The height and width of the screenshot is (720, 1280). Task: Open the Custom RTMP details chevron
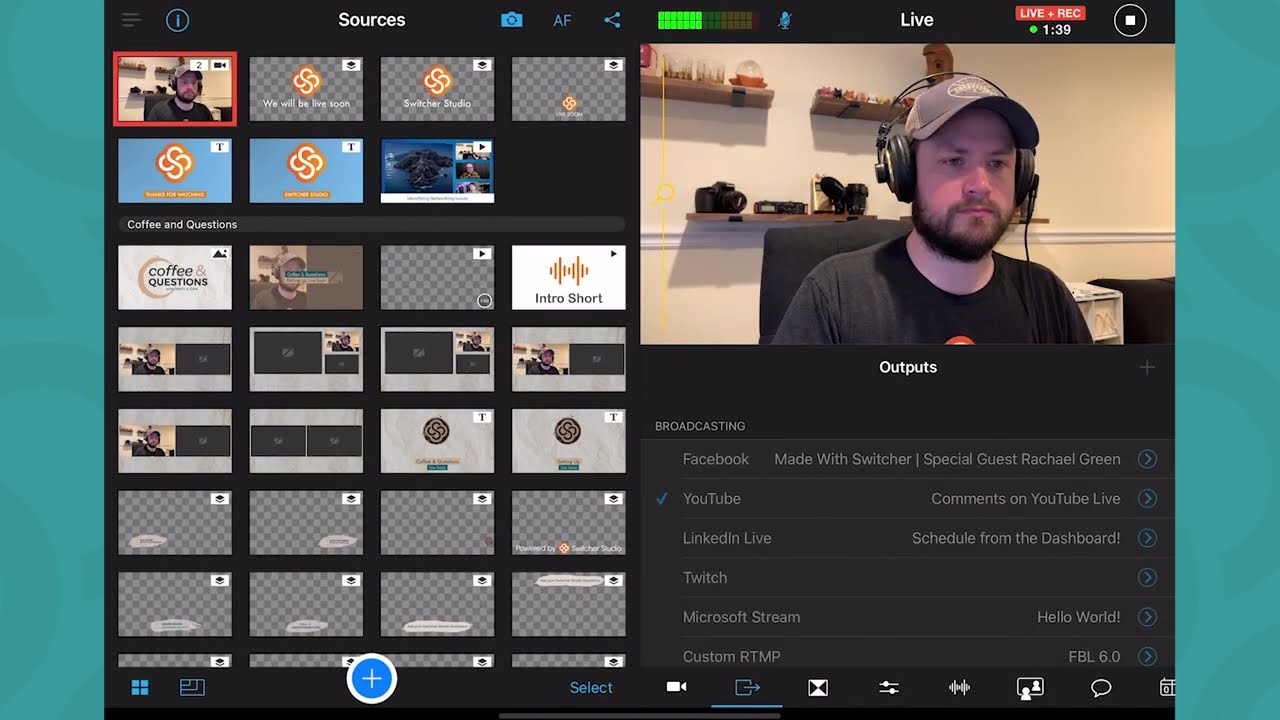point(1147,657)
